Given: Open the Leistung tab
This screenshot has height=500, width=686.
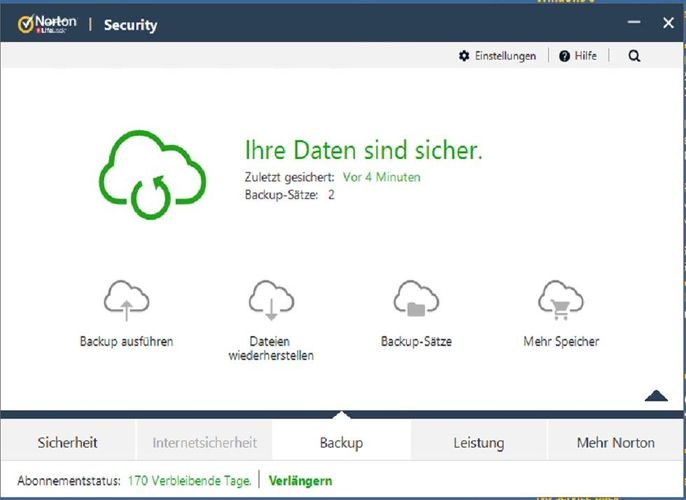Looking at the screenshot, I should tap(478, 442).
